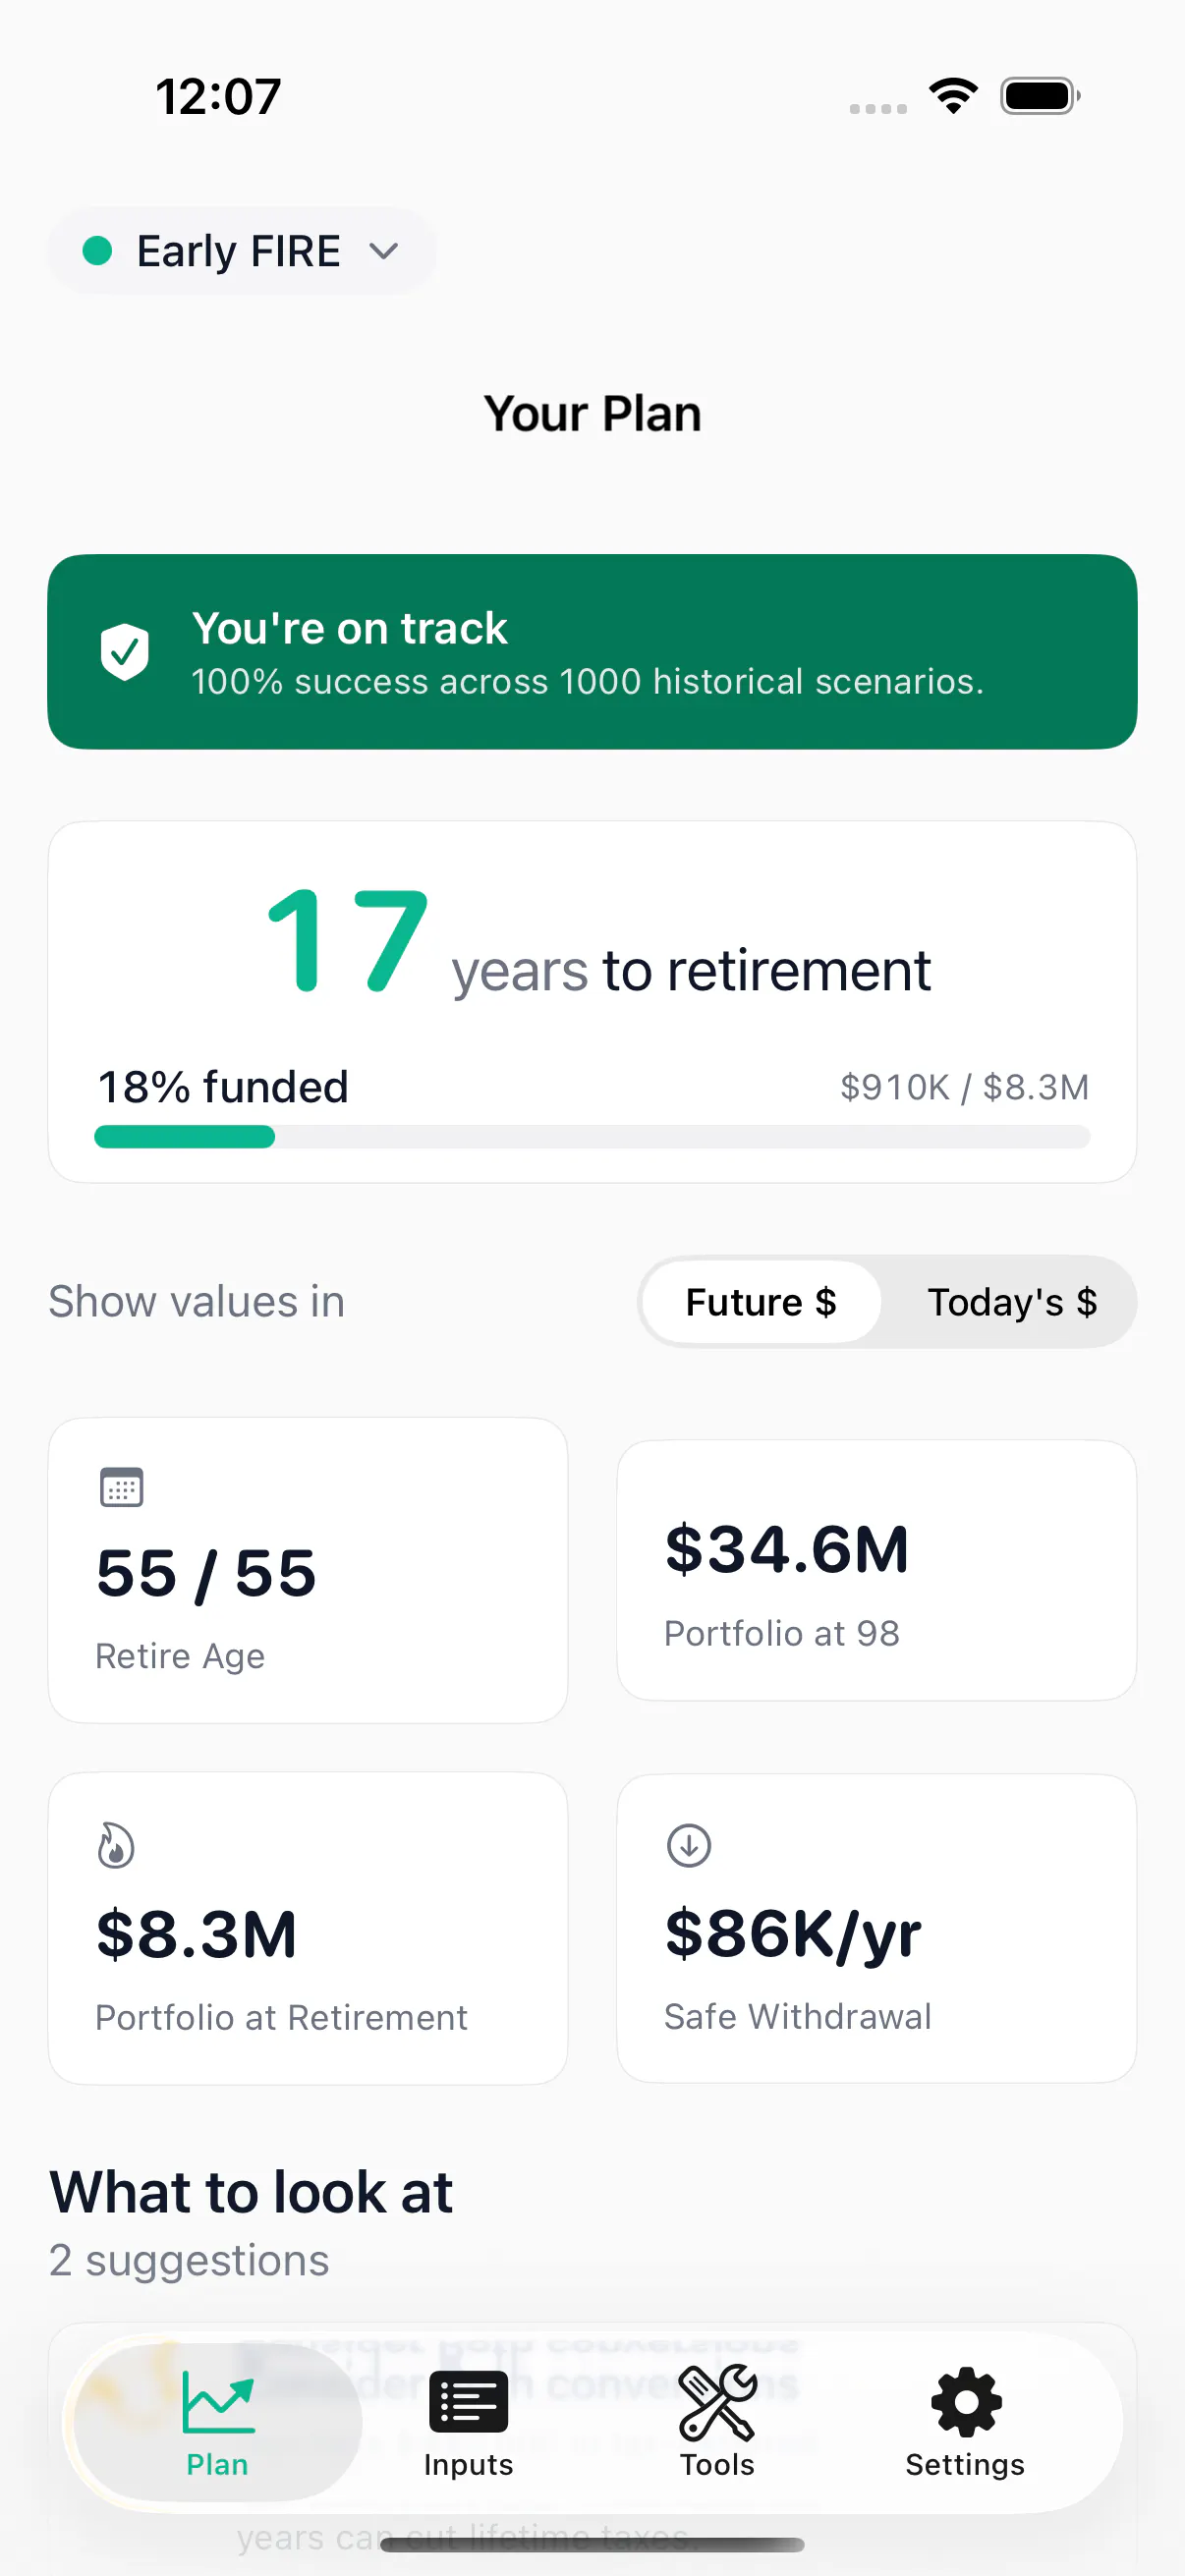The image size is (1185, 2576).
Task: Tap the Plan chart icon
Action: coord(218,2402)
